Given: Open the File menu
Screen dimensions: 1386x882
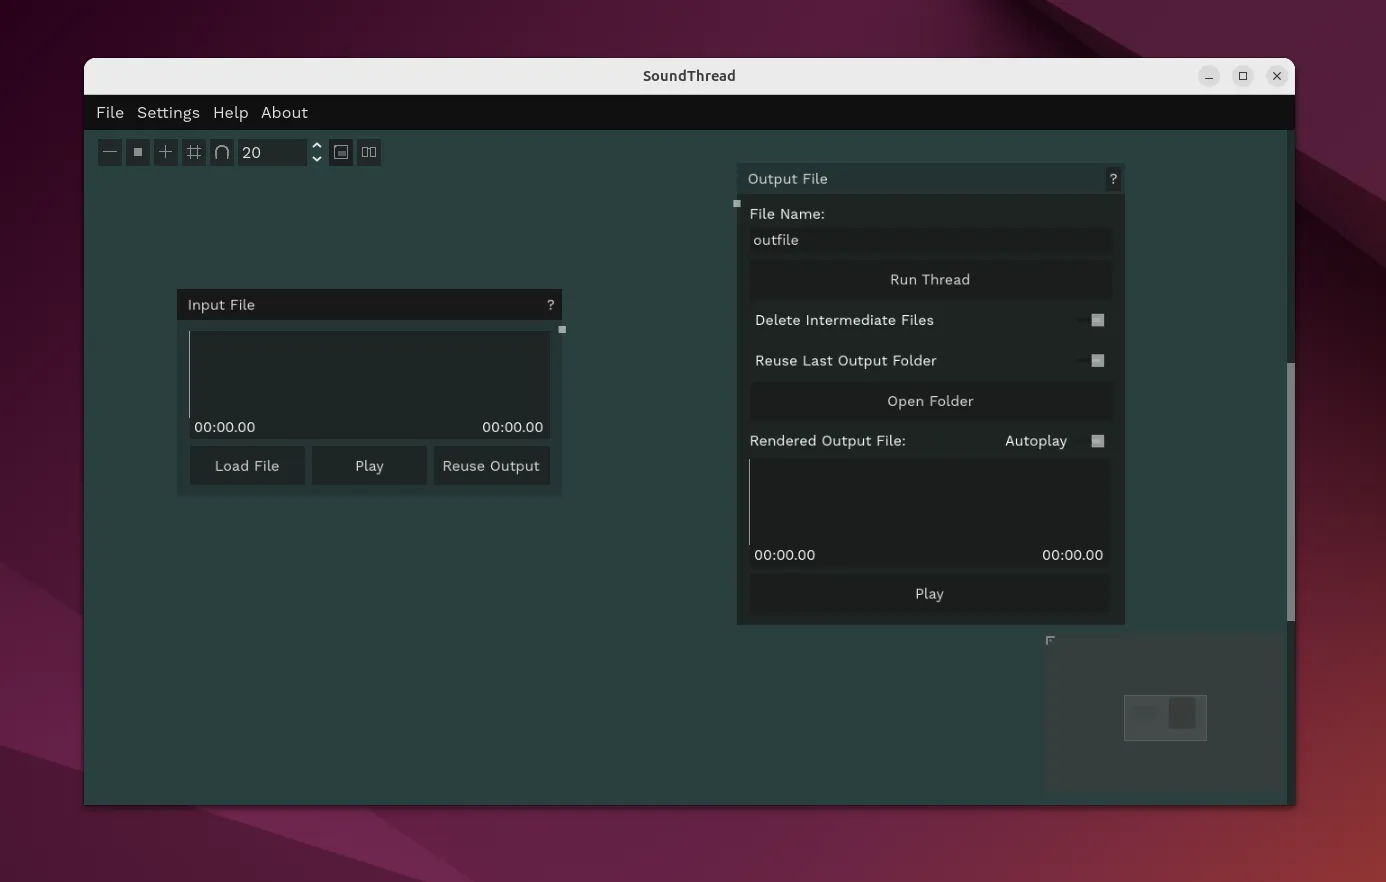Looking at the screenshot, I should pos(110,113).
